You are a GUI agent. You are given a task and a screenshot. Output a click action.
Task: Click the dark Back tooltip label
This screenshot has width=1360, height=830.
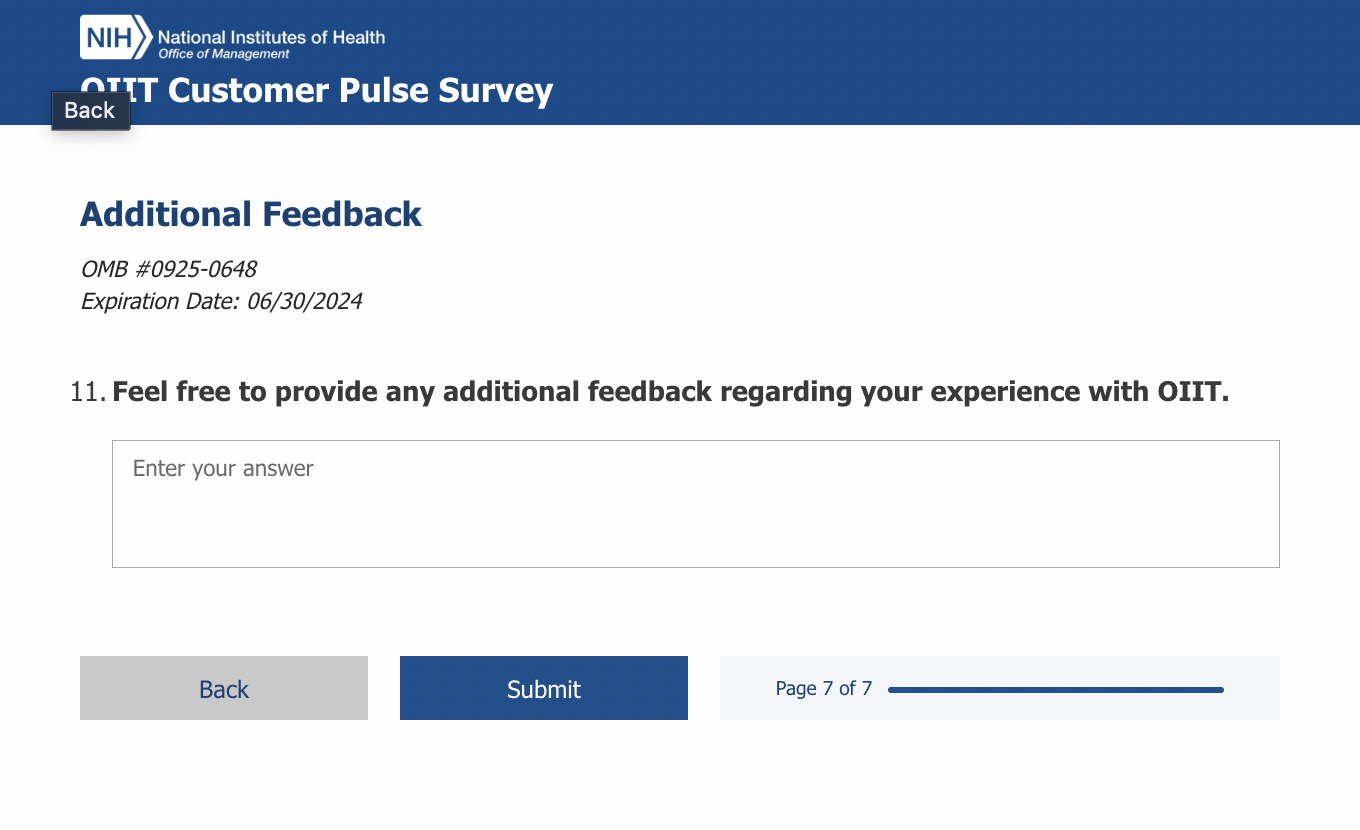[90, 110]
